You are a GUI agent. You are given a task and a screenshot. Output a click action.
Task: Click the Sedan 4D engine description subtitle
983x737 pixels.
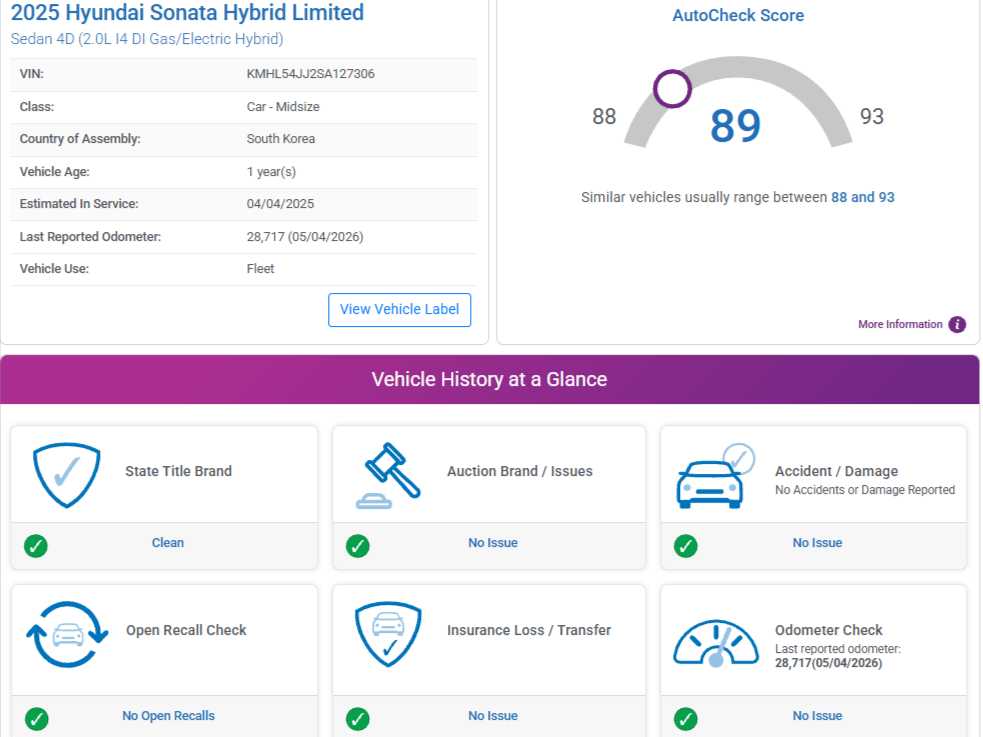coord(147,39)
